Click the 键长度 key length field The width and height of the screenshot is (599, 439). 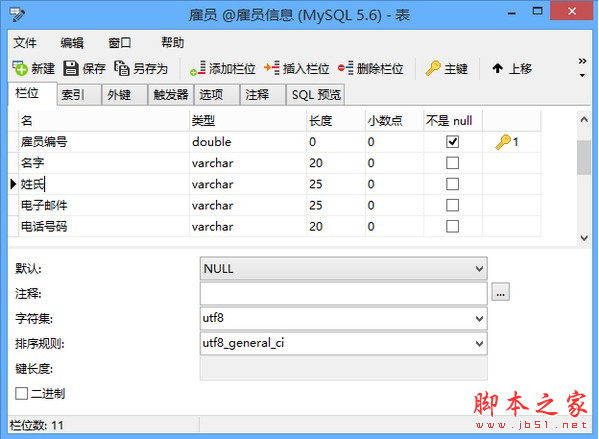[x=343, y=368]
